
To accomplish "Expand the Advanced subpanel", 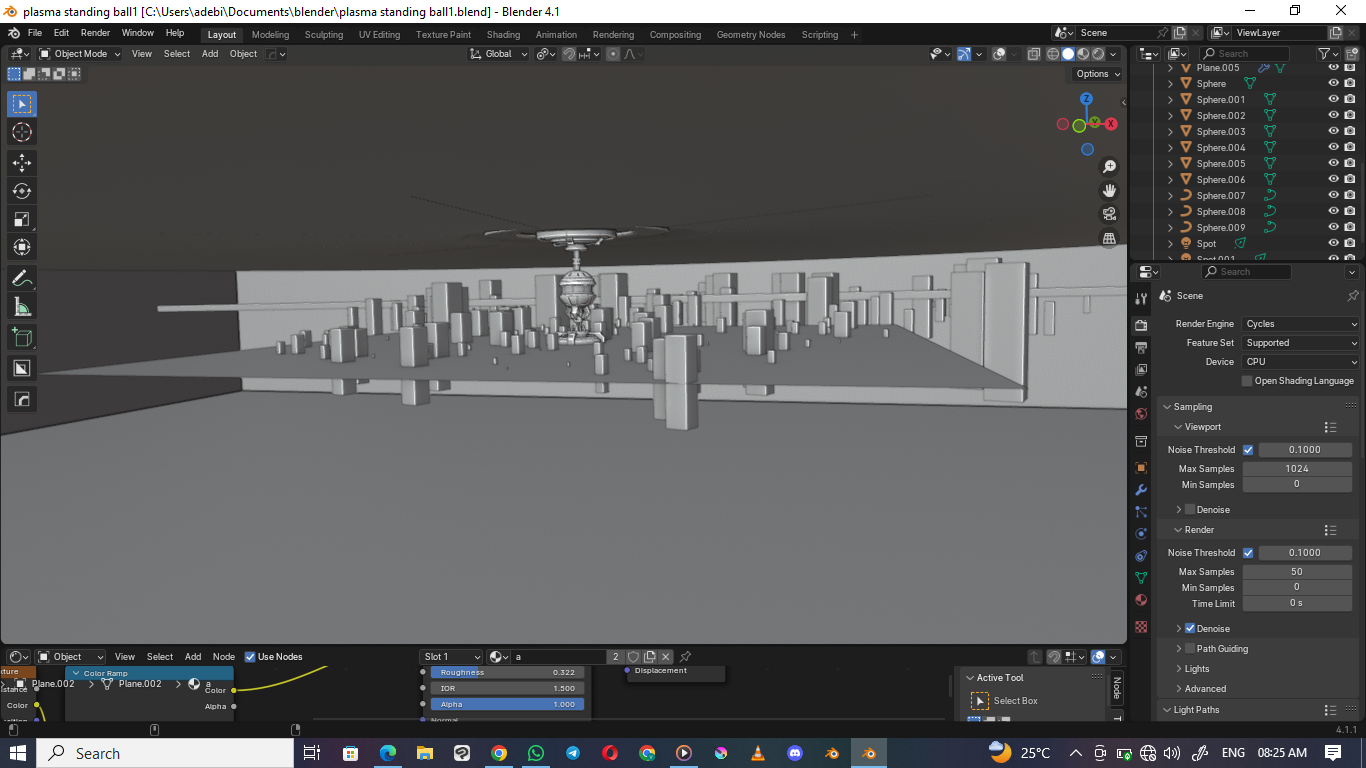I will point(1204,689).
